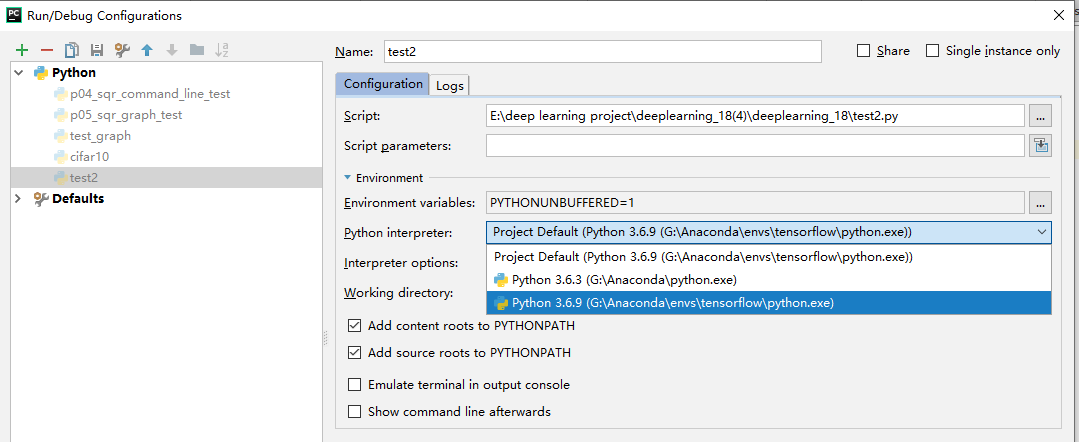This screenshot has width=1079, height=442.
Task: Click the Python group label in the tree
Action: [x=74, y=72]
